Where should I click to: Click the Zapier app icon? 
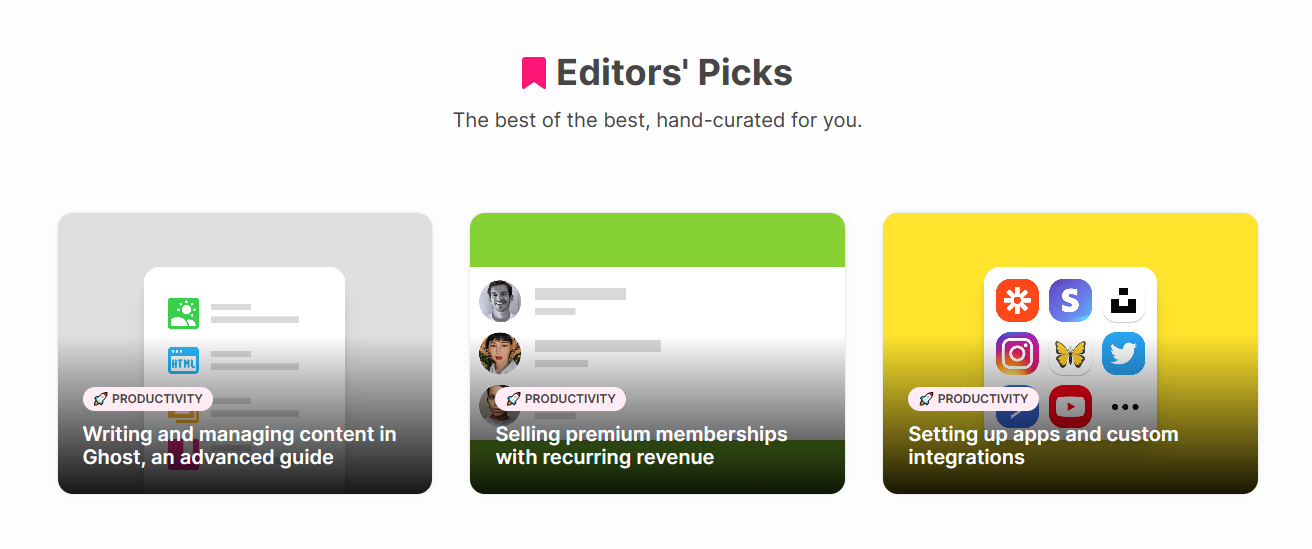point(1017,301)
